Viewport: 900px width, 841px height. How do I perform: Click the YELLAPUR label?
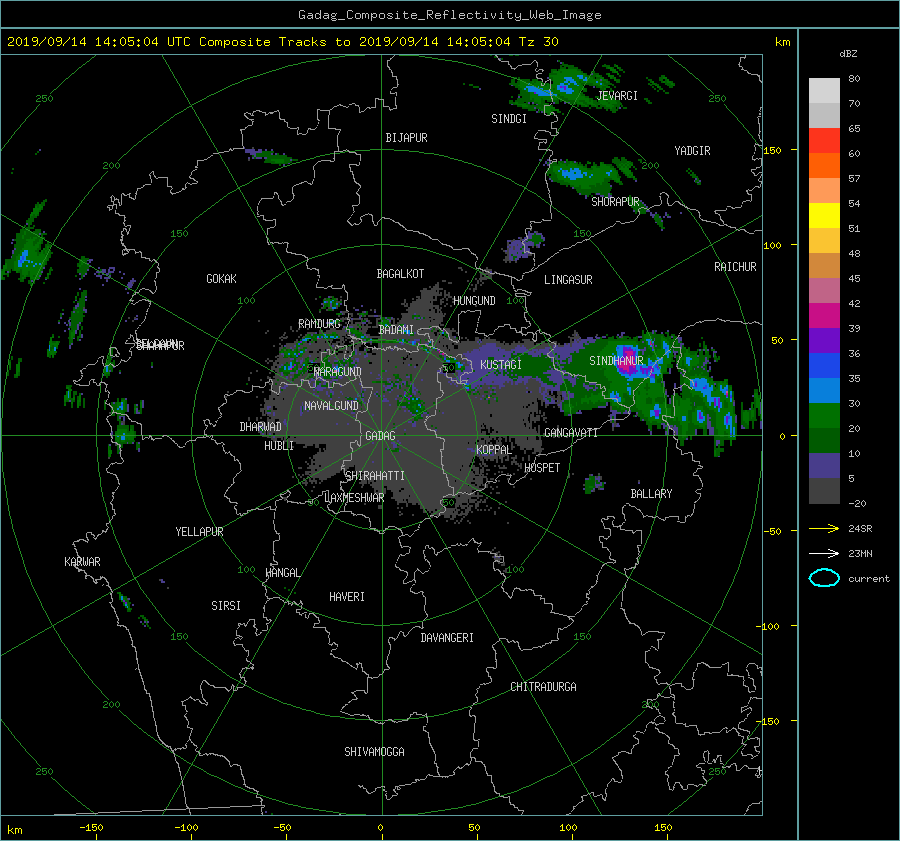199,532
